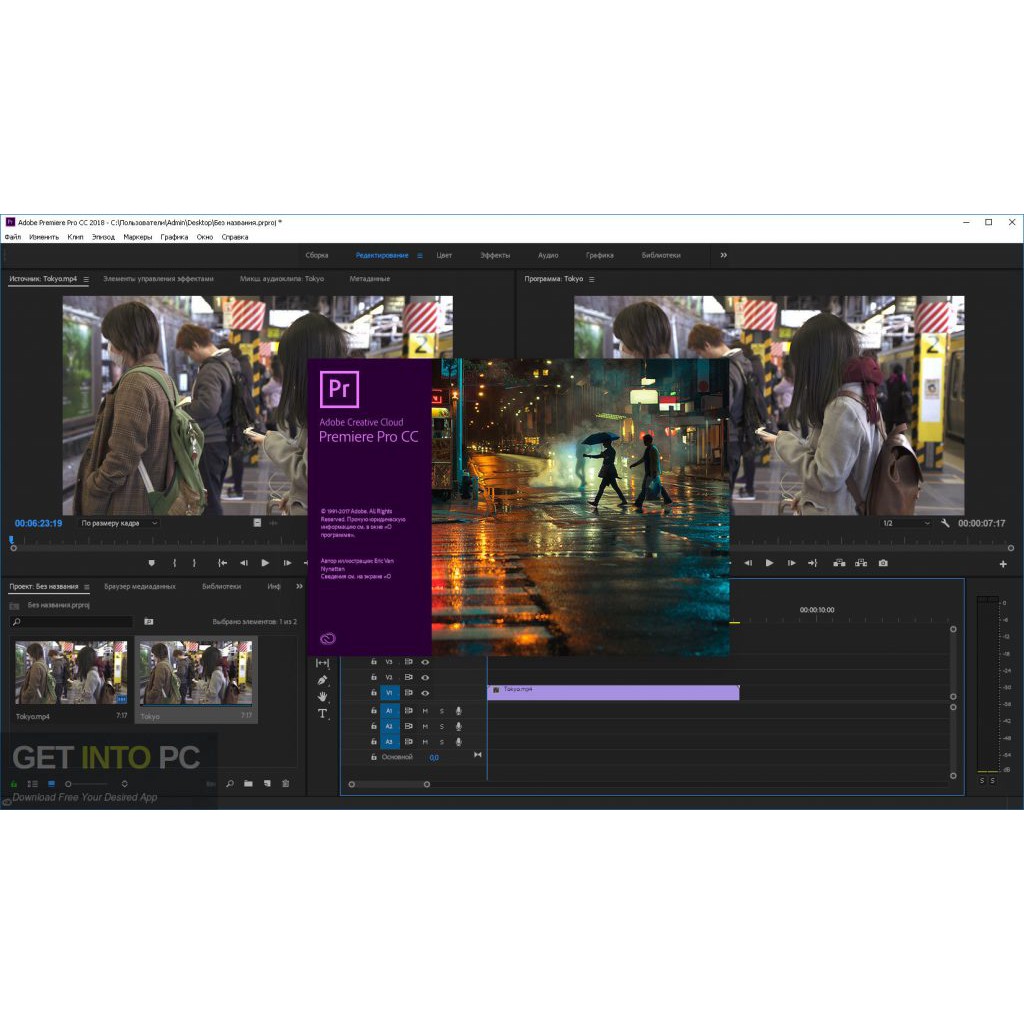Open the source zoom level dropdown
The image size is (1024, 1024).
coord(120,523)
